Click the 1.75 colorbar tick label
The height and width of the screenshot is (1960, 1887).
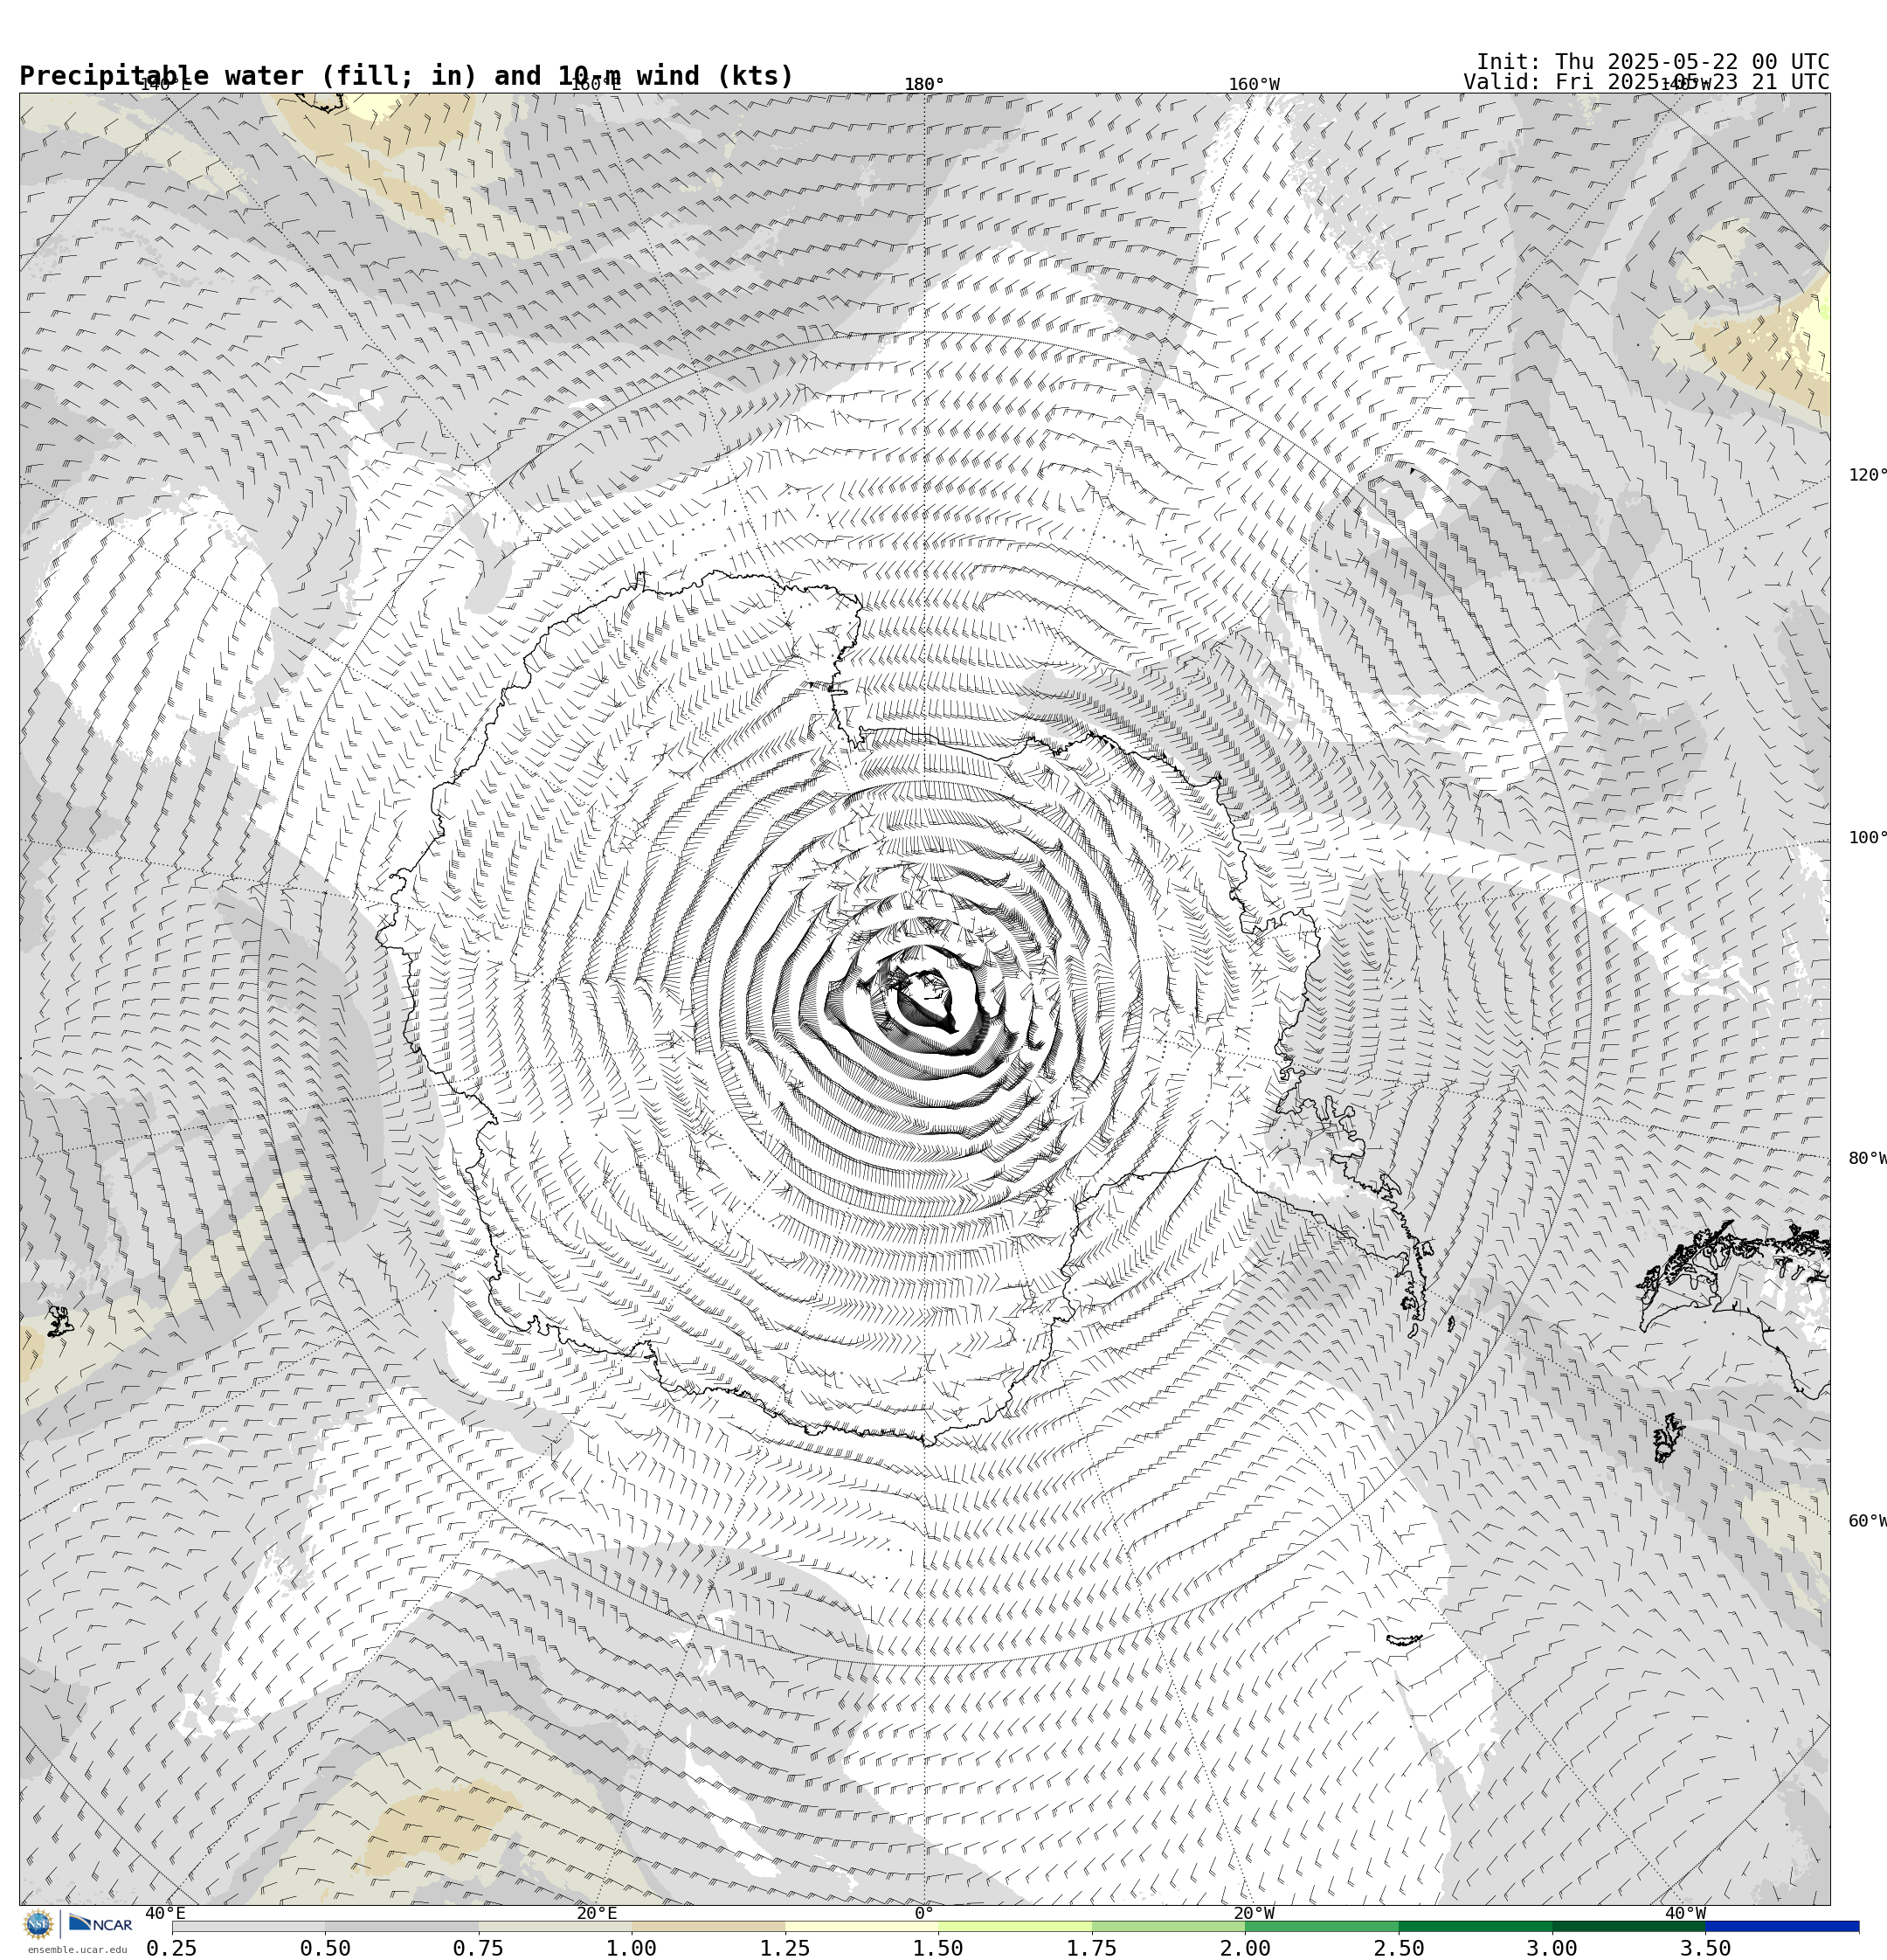(1092, 1948)
